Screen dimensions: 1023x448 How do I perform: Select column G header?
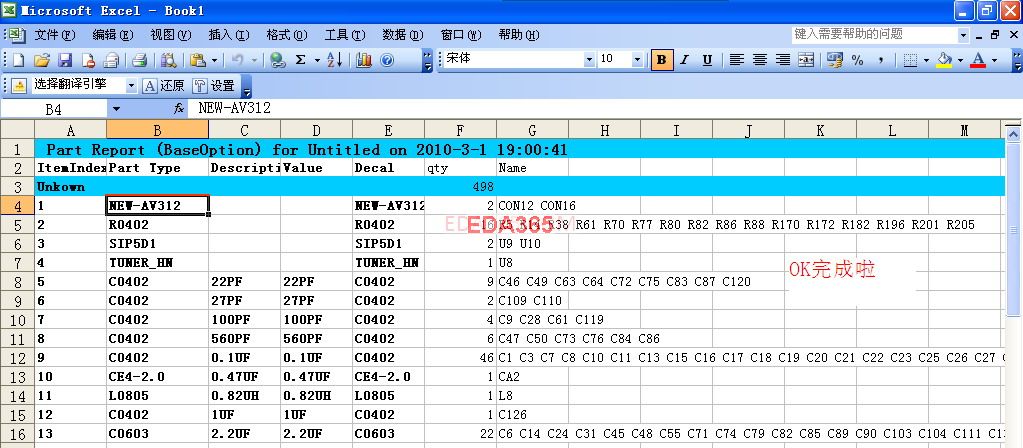coord(532,130)
